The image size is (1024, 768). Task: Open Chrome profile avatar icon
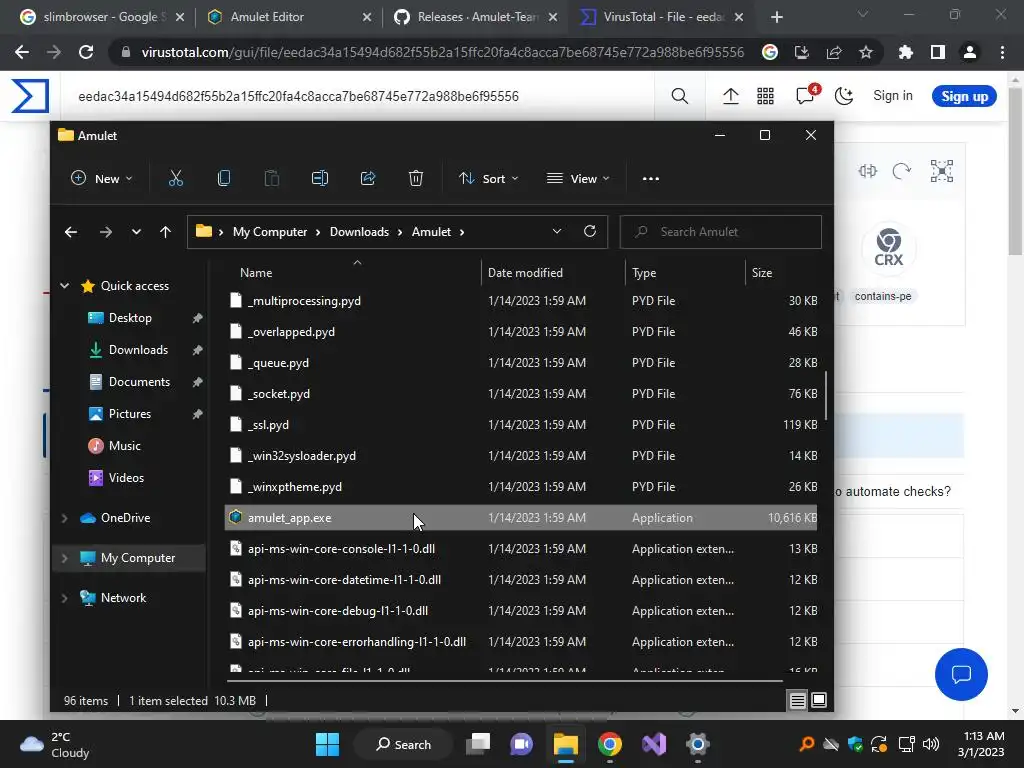[x=970, y=52]
